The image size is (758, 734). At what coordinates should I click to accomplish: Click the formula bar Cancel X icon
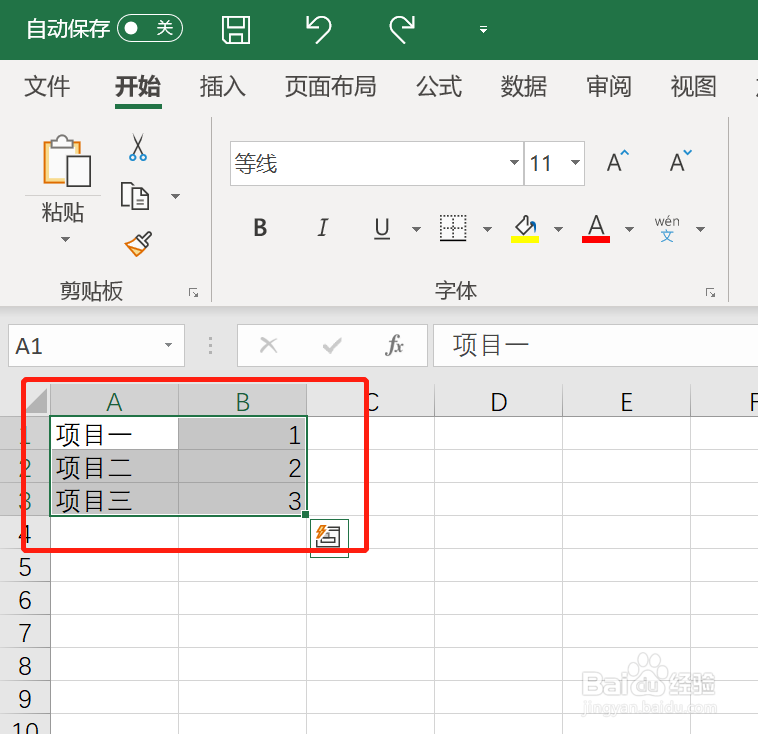268,346
